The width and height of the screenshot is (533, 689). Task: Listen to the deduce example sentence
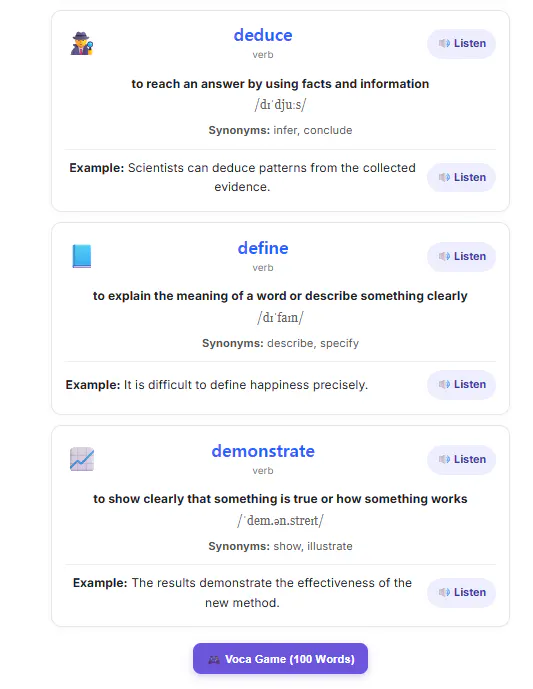(461, 178)
